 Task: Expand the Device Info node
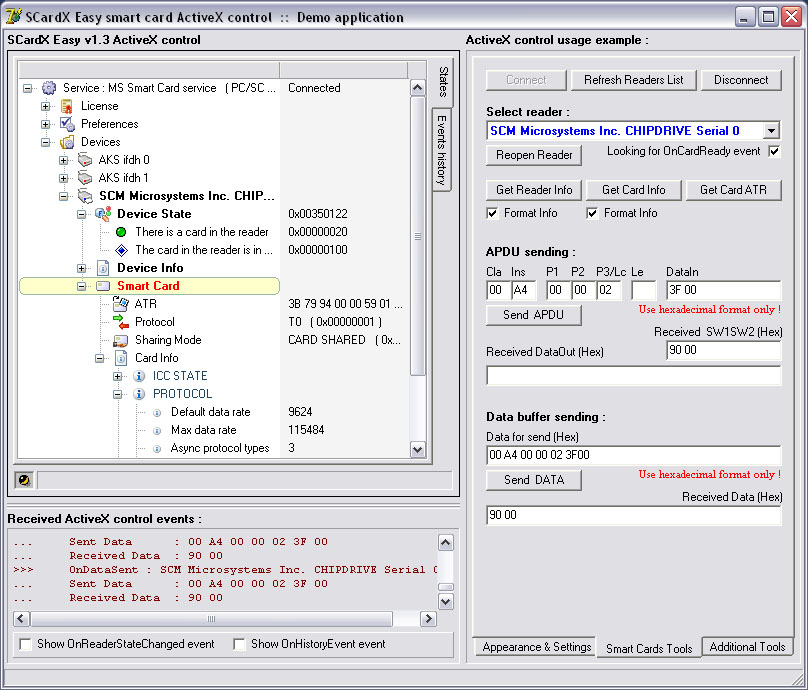81,268
